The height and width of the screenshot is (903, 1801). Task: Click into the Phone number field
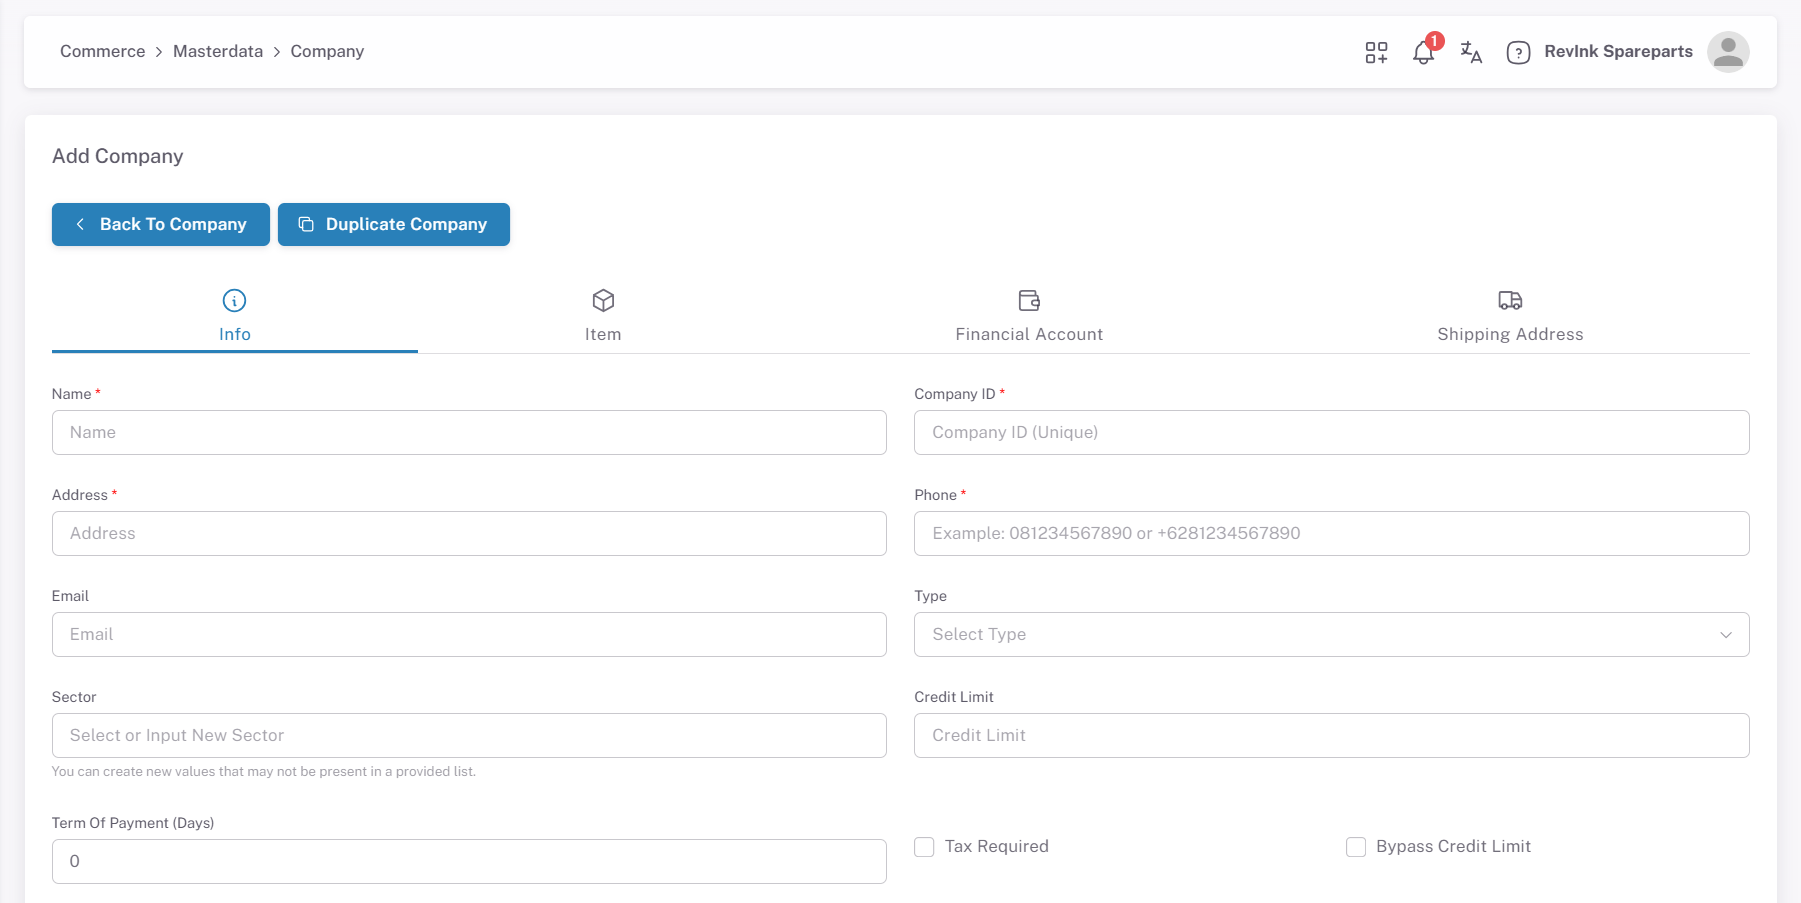[1331, 533]
